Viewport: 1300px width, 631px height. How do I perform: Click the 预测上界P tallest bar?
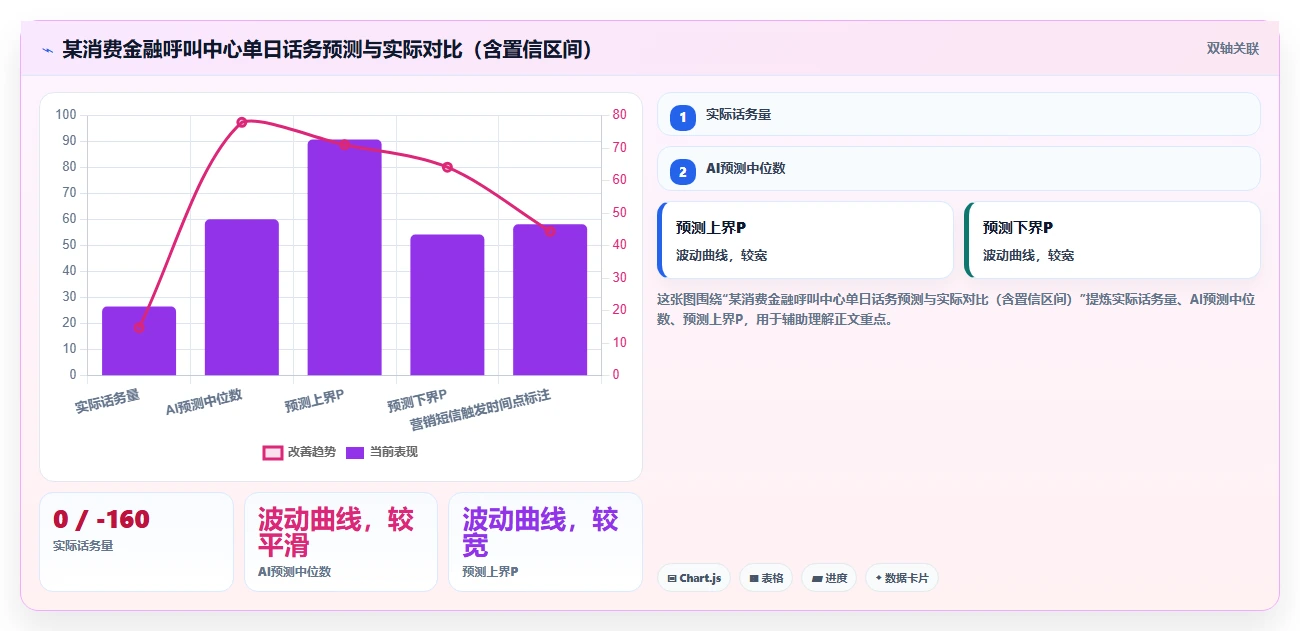[x=344, y=257]
